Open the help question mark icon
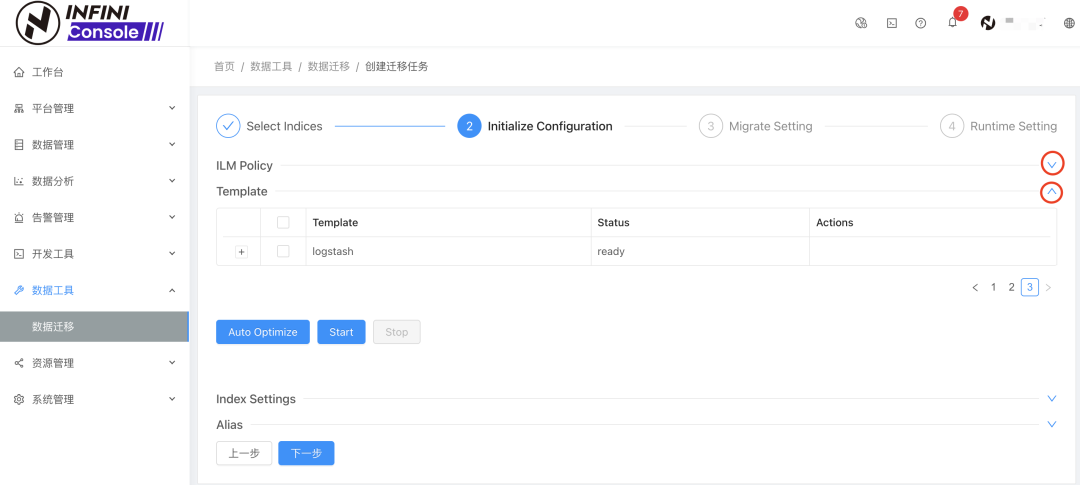This screenshot has width=1080, height=485. click(921, 23)
